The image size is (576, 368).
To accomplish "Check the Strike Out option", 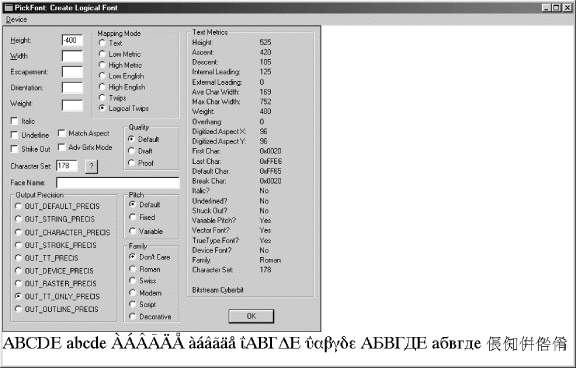I will coord(14,149).
